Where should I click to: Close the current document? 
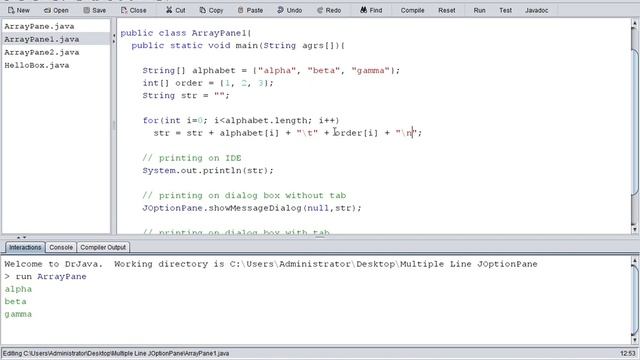tap(133, 10)
